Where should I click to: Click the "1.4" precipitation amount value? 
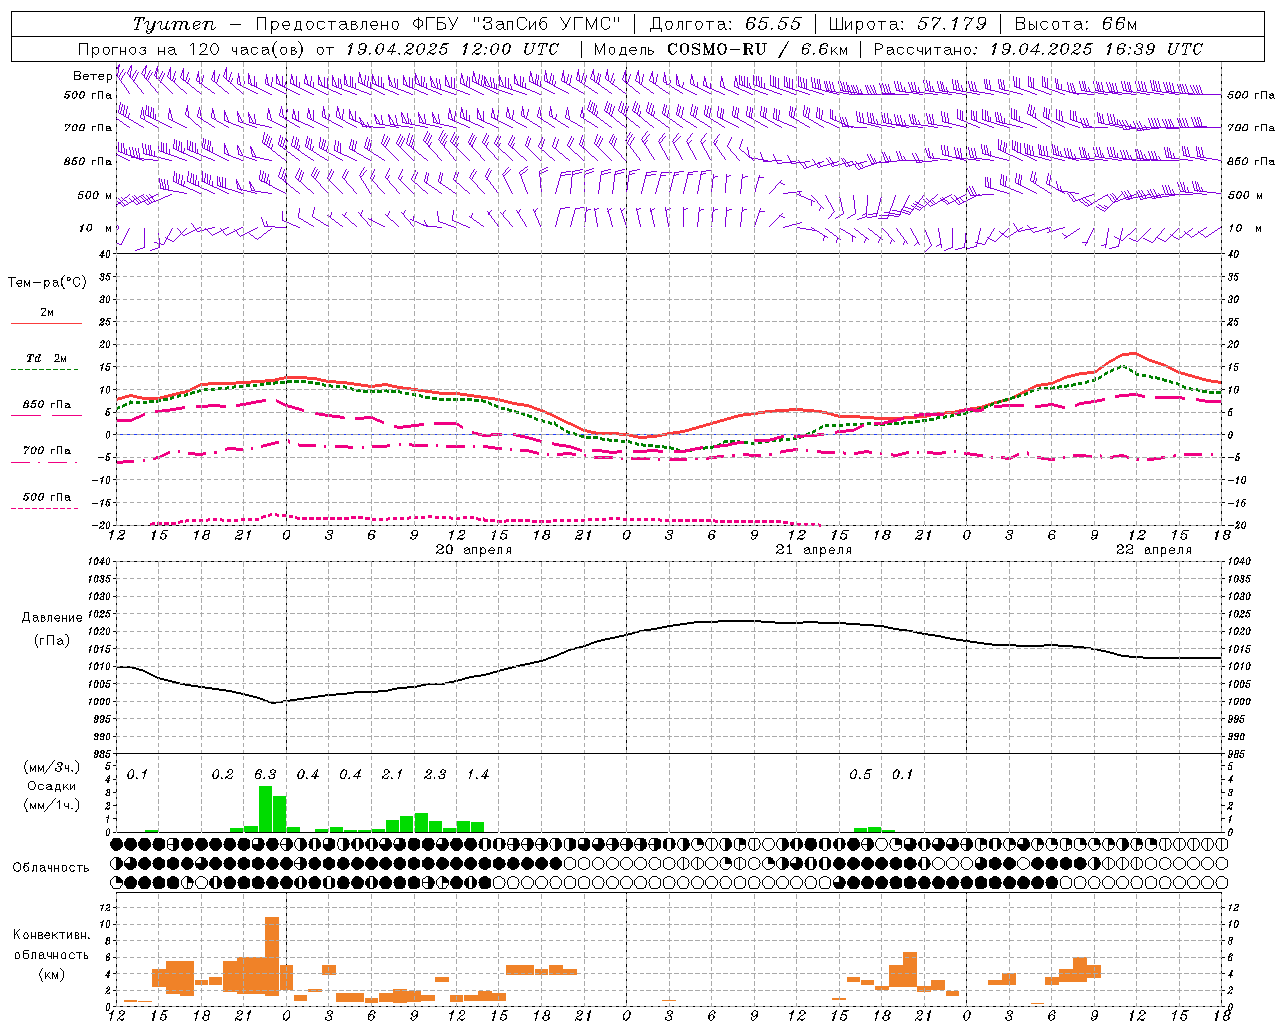click(478, 775)
